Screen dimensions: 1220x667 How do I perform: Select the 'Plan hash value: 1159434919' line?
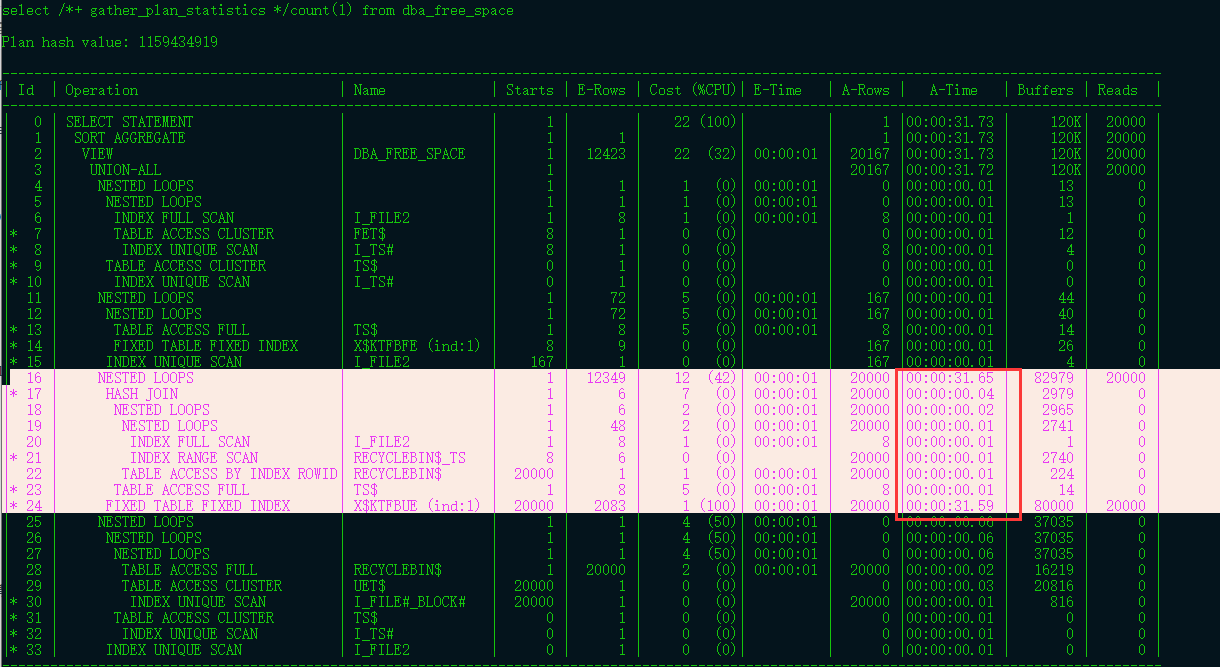coord(110,42)
